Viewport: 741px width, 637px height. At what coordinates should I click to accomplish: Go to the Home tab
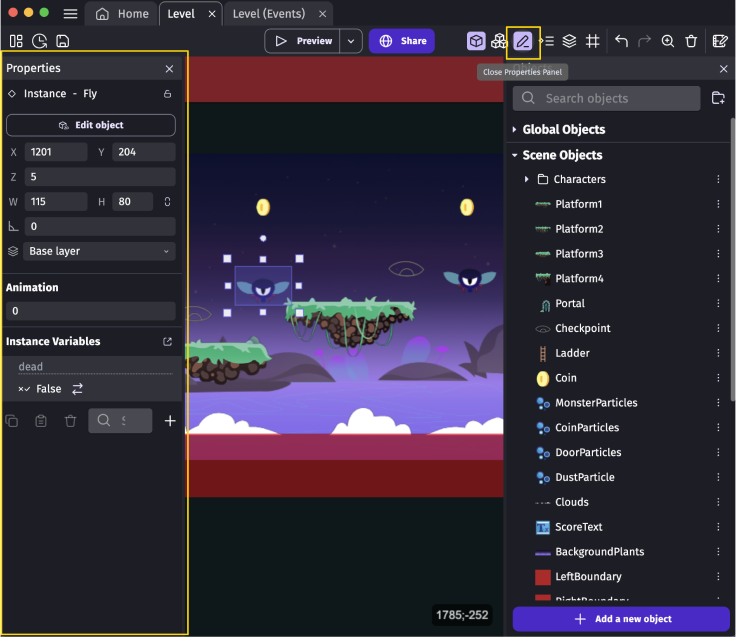[x=123, y=14]
